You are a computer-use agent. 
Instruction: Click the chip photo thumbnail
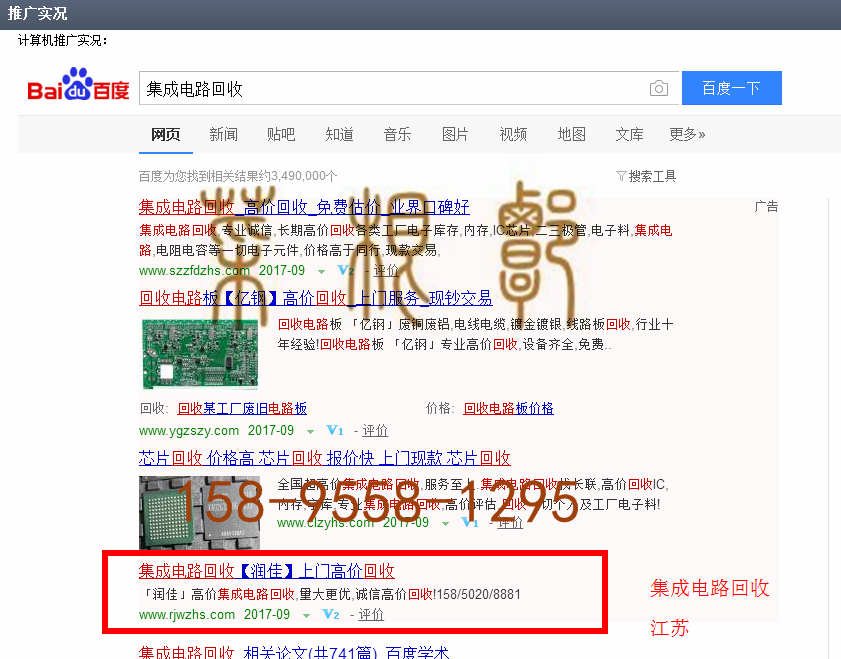tap(200, 512)
